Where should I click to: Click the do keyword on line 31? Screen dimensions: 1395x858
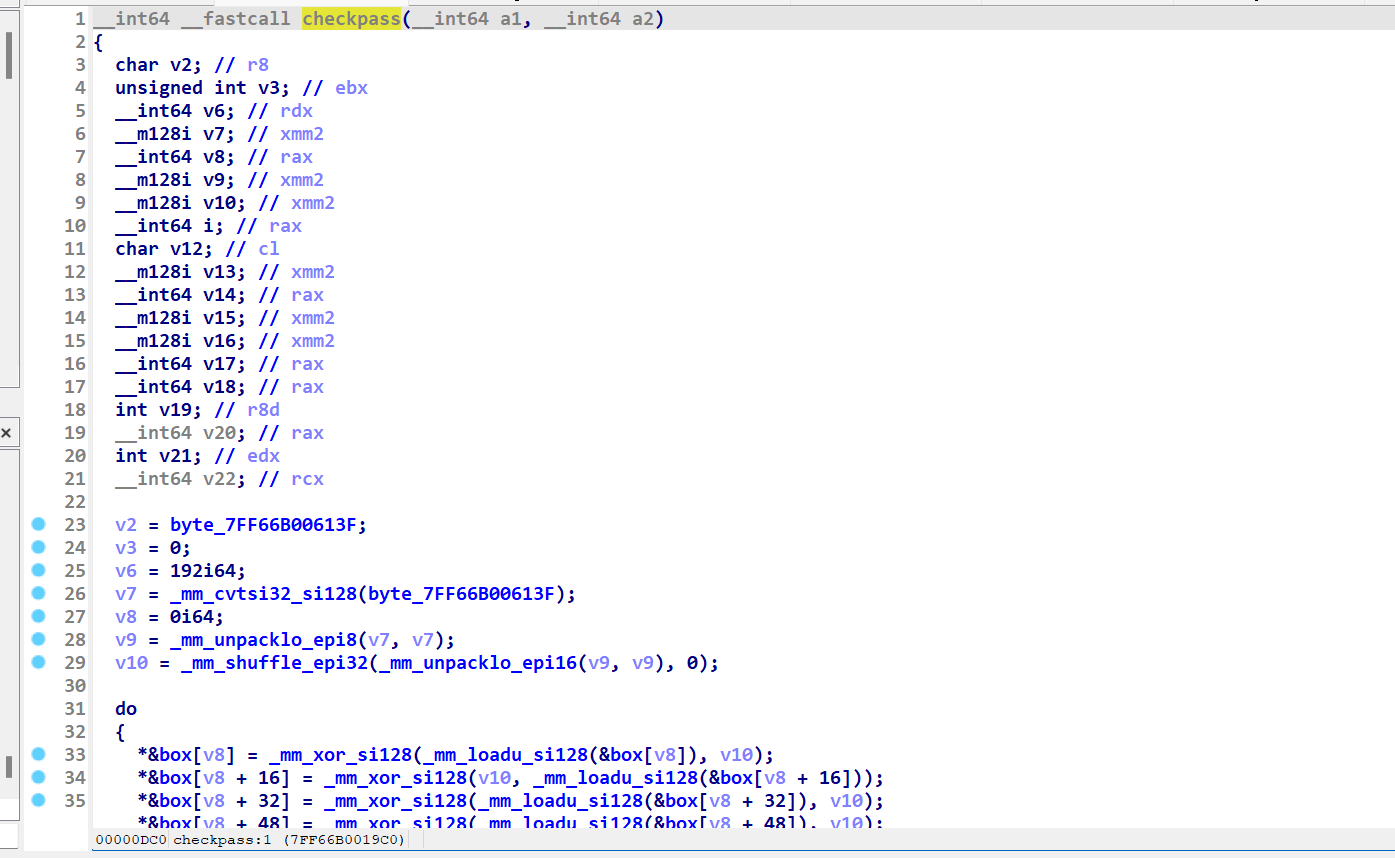pos(126,708)
